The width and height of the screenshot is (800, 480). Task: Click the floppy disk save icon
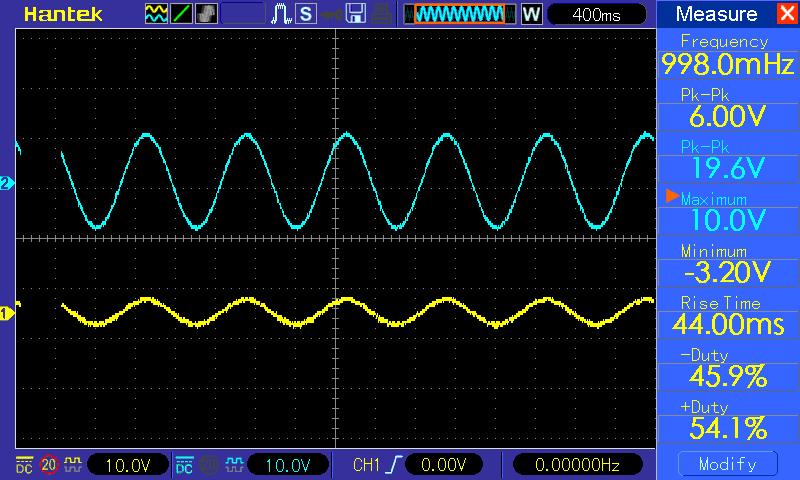pyautogui.click(x=356, y=14)
